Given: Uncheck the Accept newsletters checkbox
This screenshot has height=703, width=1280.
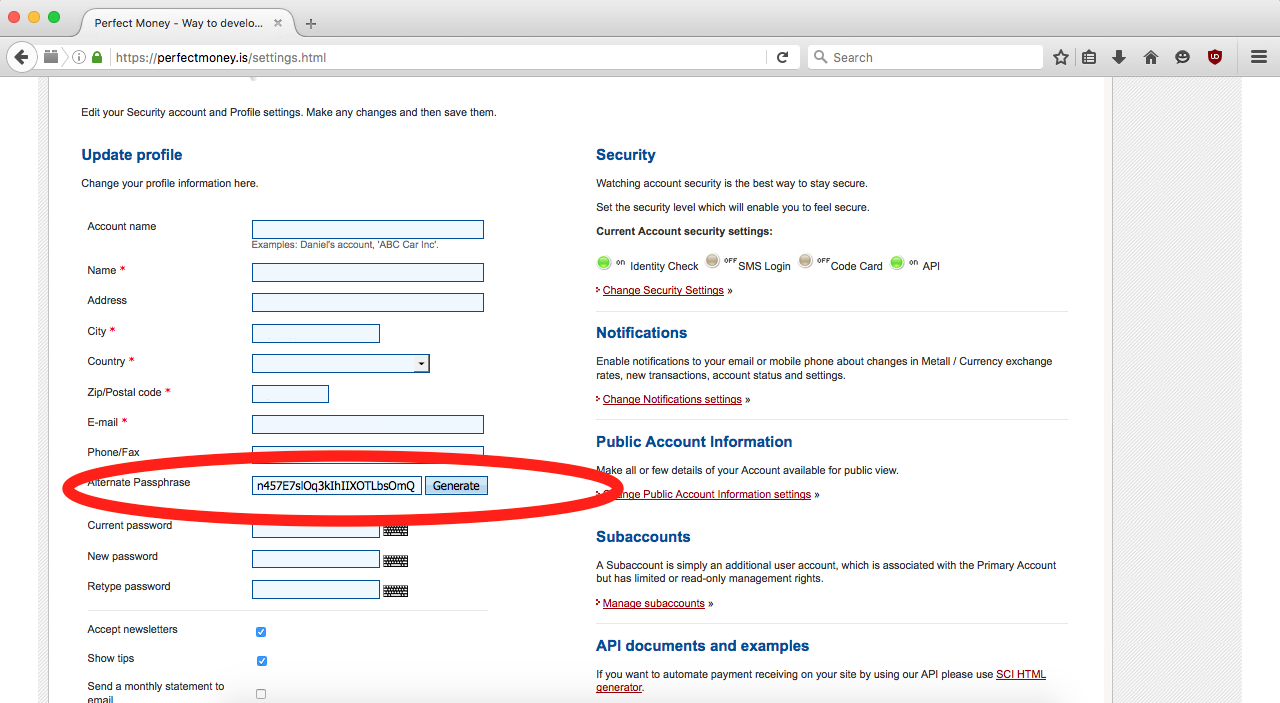Looking at the screenshot, I should click(261, 632).
